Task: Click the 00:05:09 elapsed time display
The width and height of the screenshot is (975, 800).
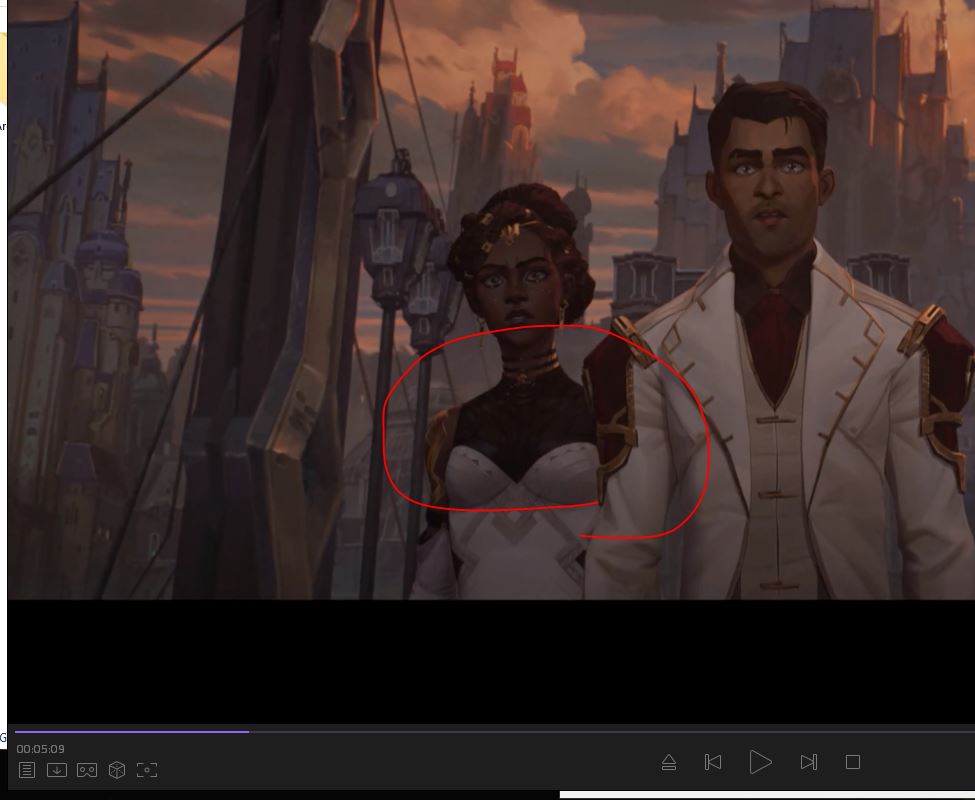Action: (41, 749)
